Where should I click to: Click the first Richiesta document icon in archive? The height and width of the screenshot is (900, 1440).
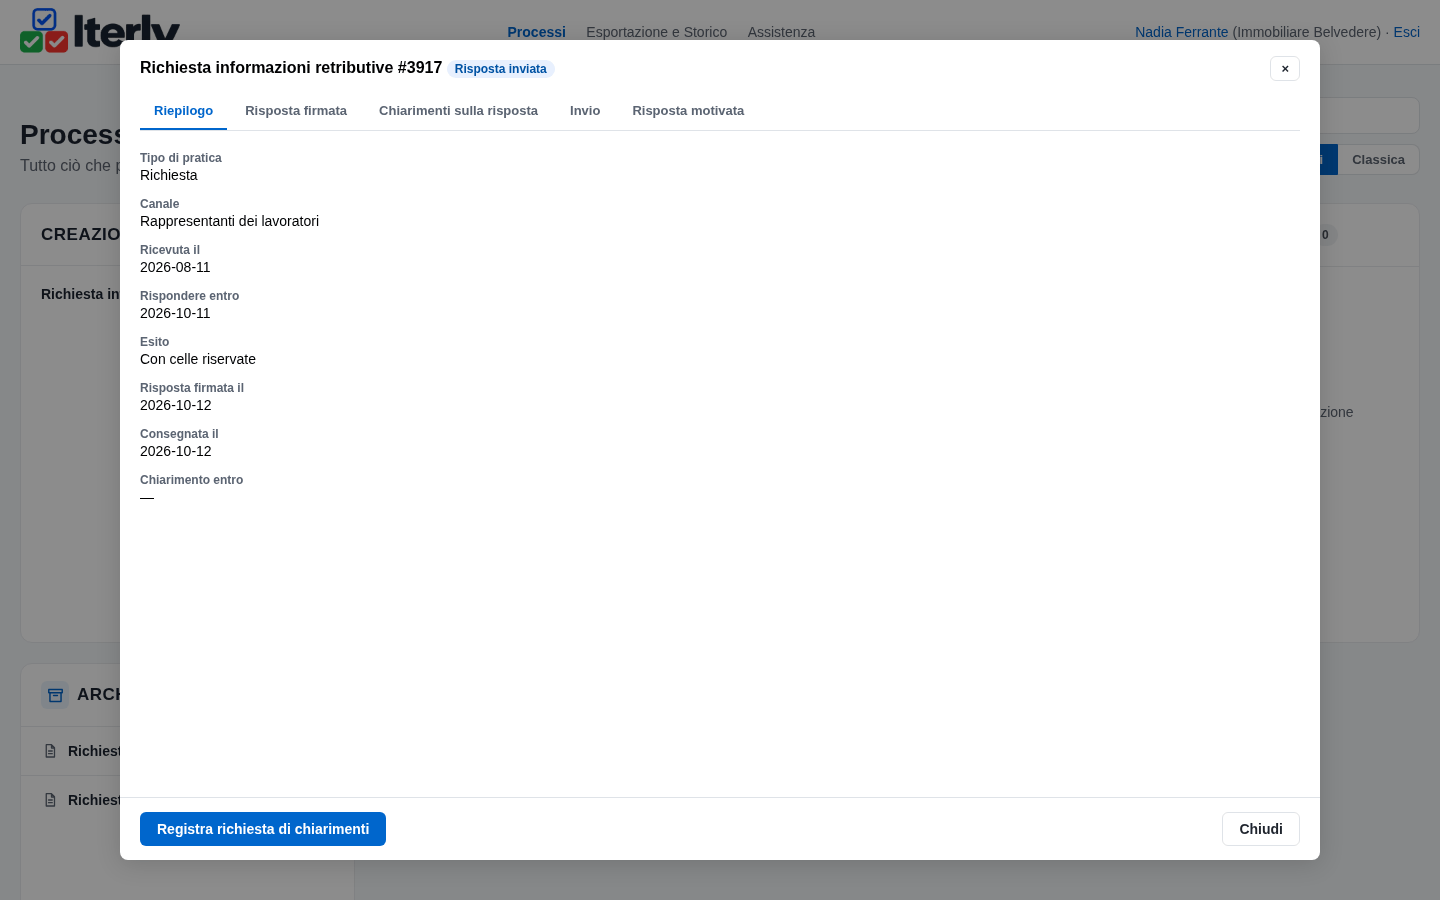pos(50,751)
